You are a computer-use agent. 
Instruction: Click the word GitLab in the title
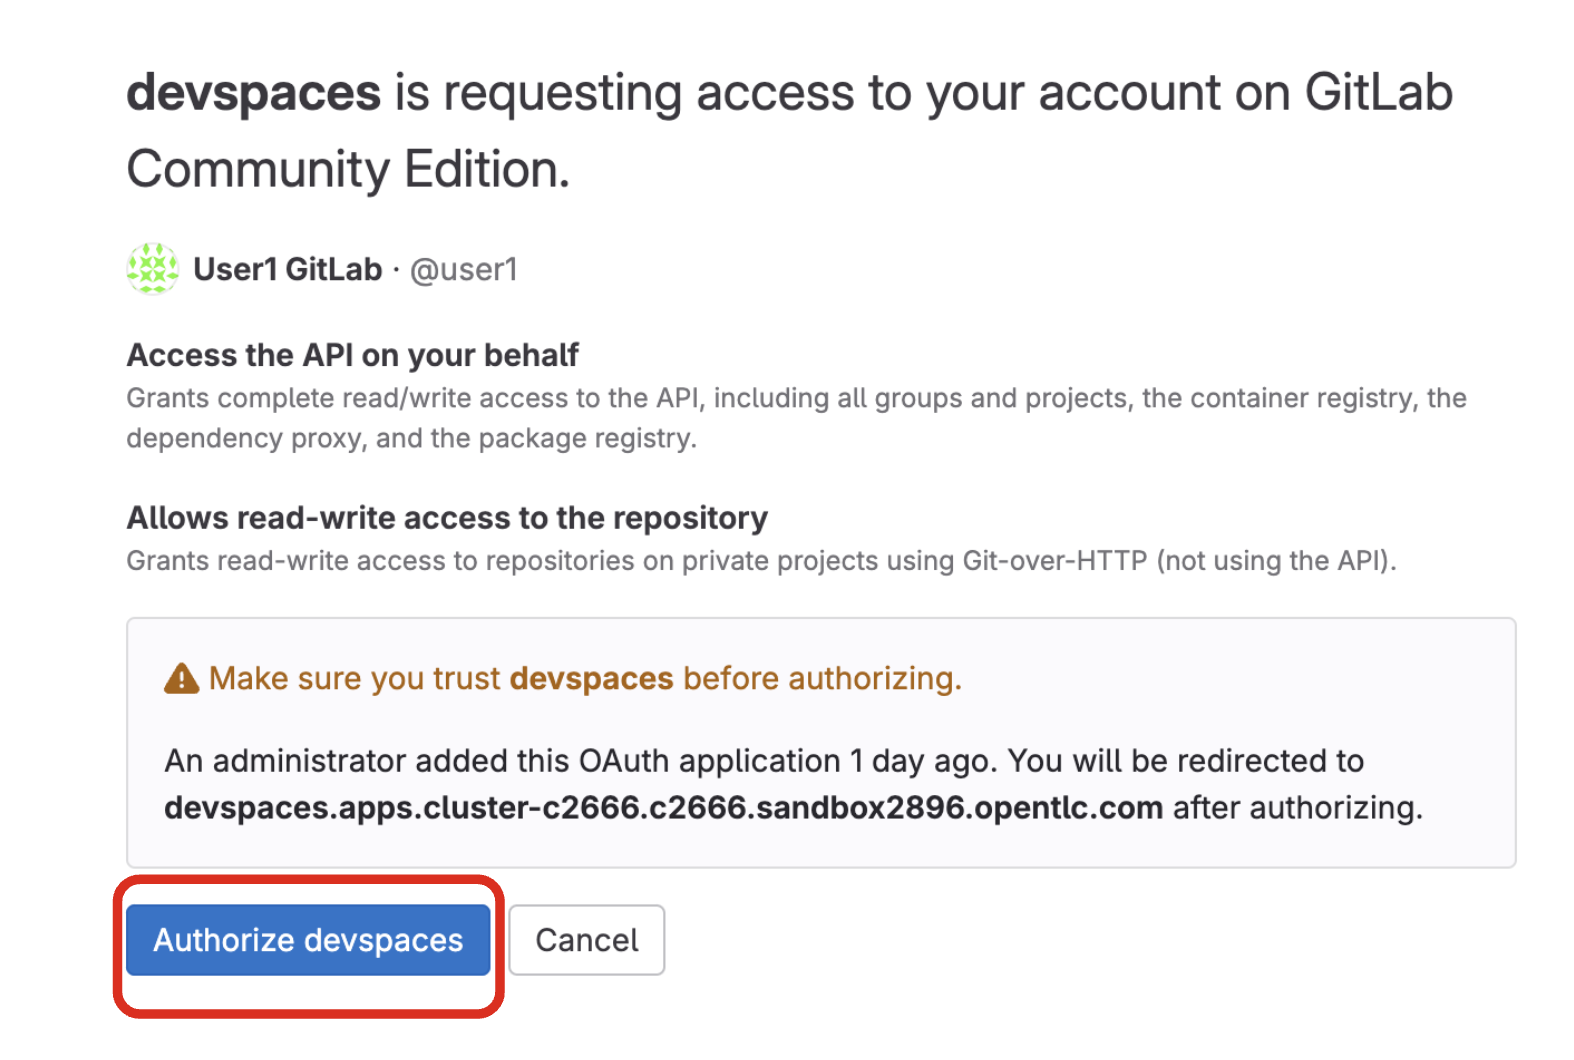pyautogui.click(x=1378, y=93)
